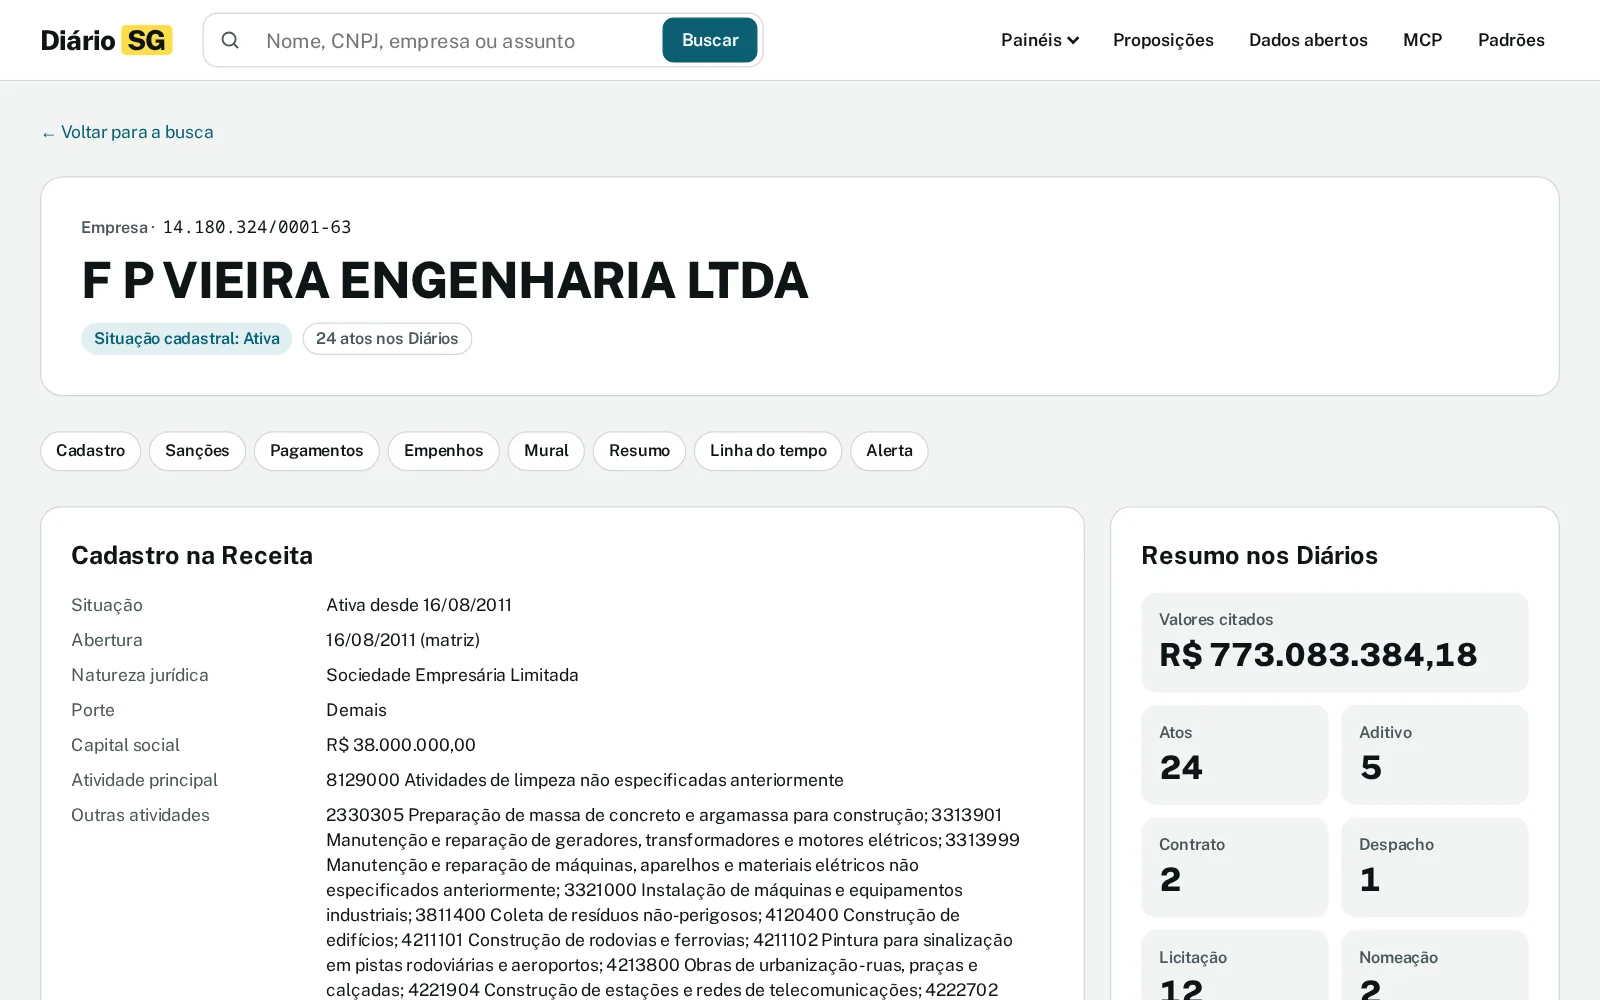Click the Cadastro na Receita heading
Screen dimensions: 1600x1000
coord(192,556)
